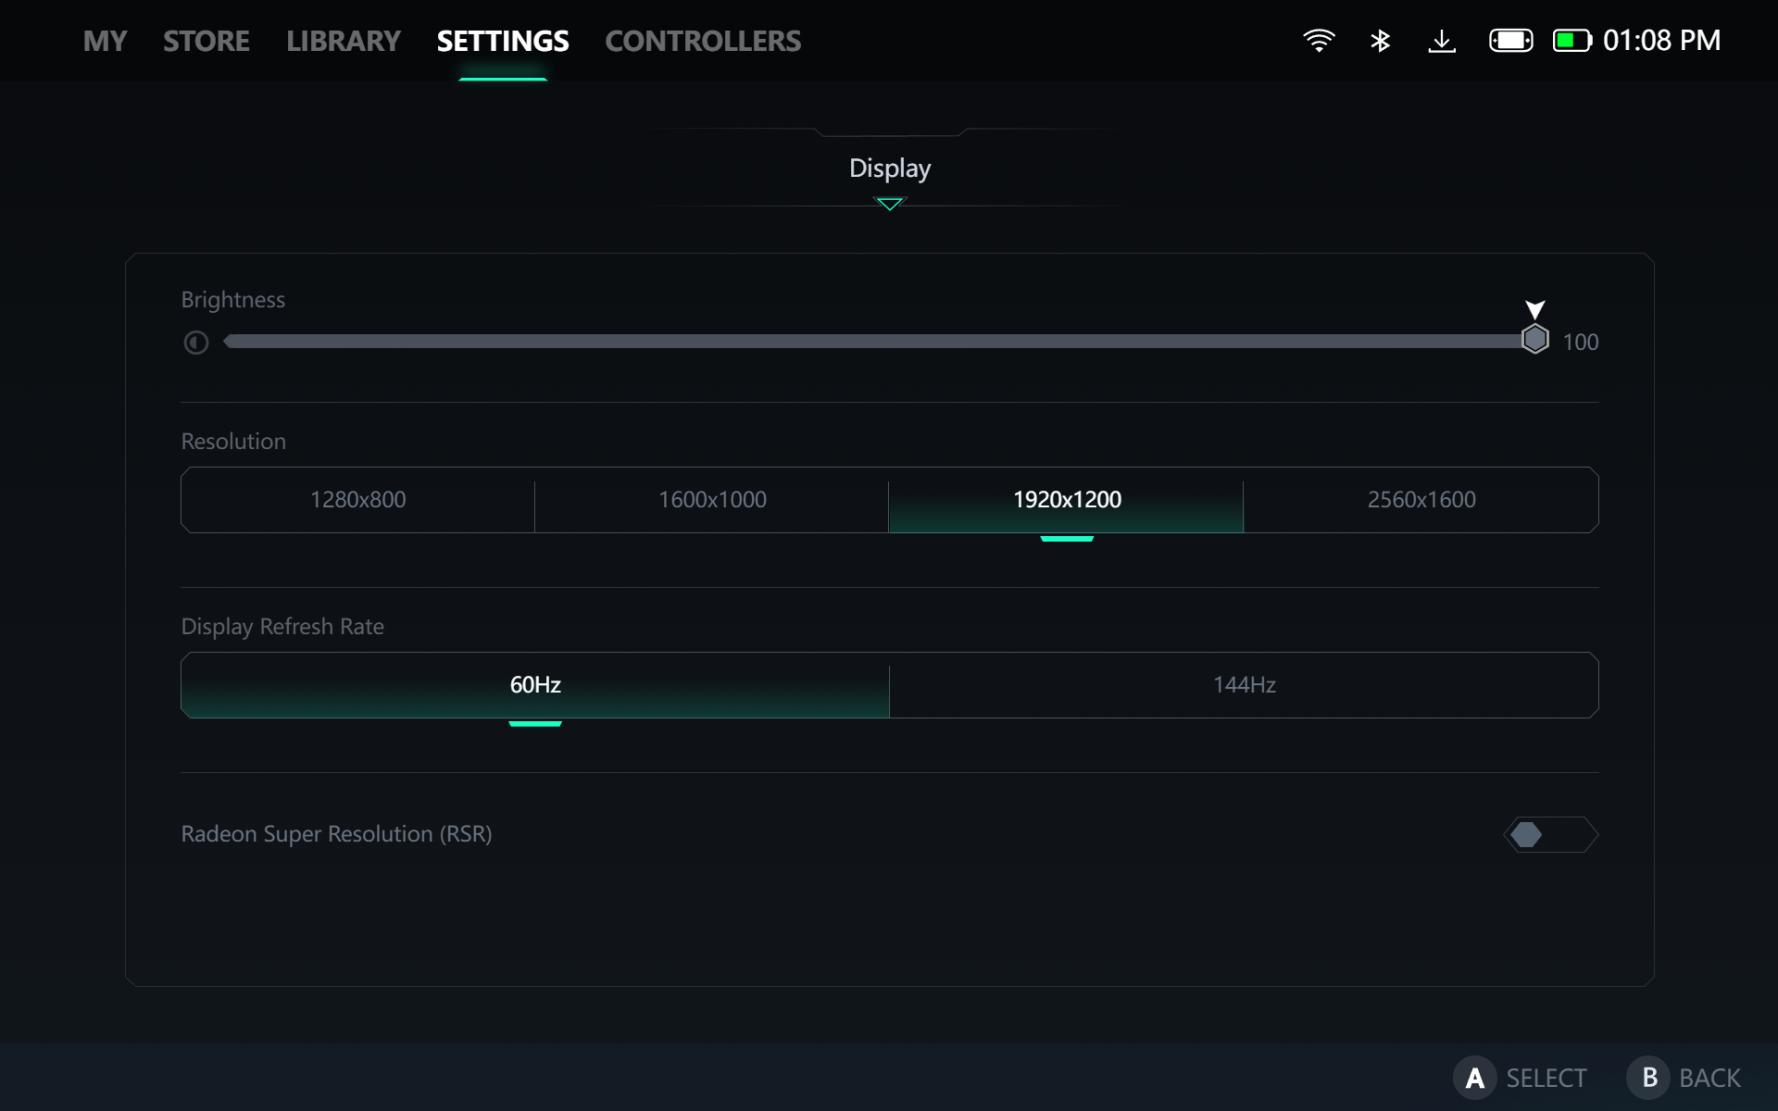Choose 2560x1600 resolution
1778x1111 pixels.
click(x=1420, y=500)
